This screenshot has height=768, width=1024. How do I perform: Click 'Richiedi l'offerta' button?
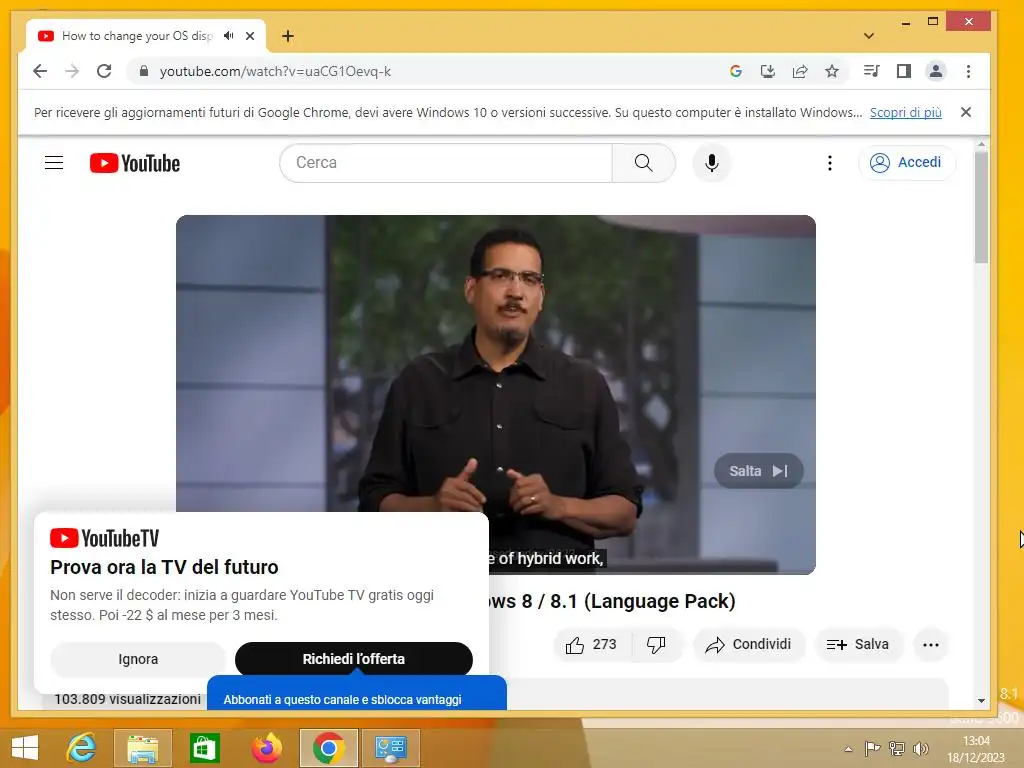click(353, 660)
